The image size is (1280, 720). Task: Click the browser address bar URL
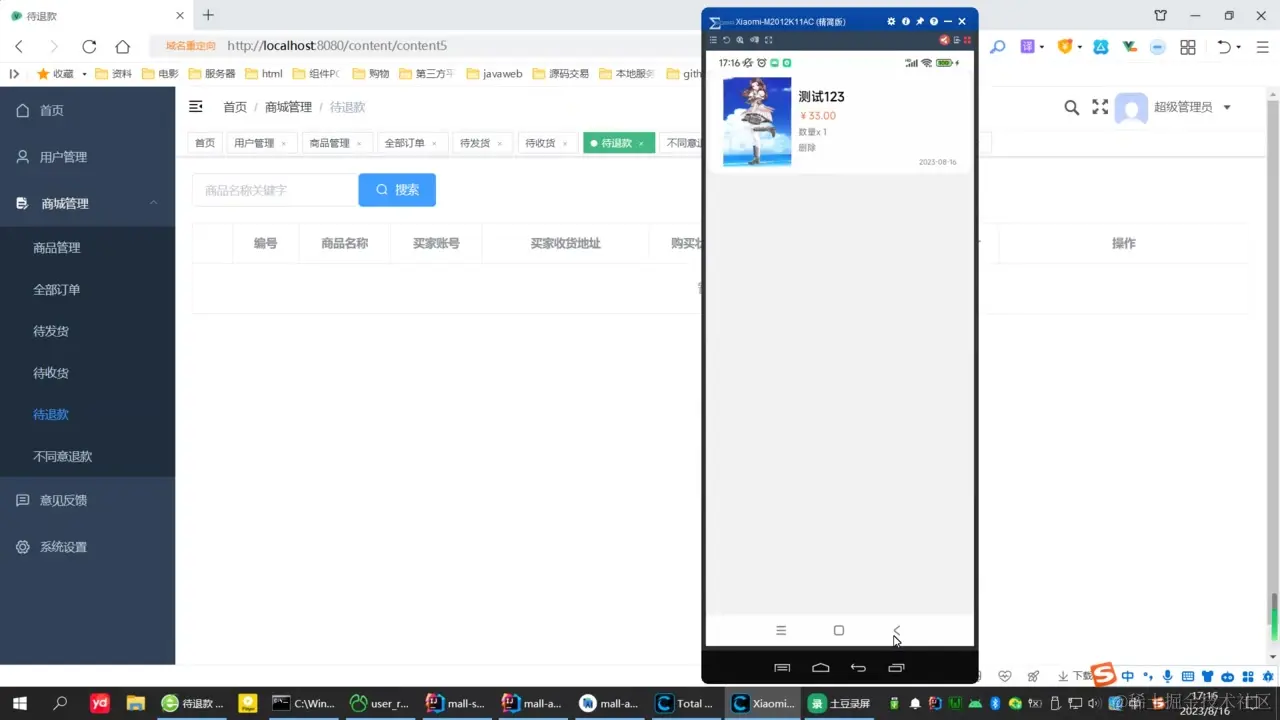coord(337,46)
